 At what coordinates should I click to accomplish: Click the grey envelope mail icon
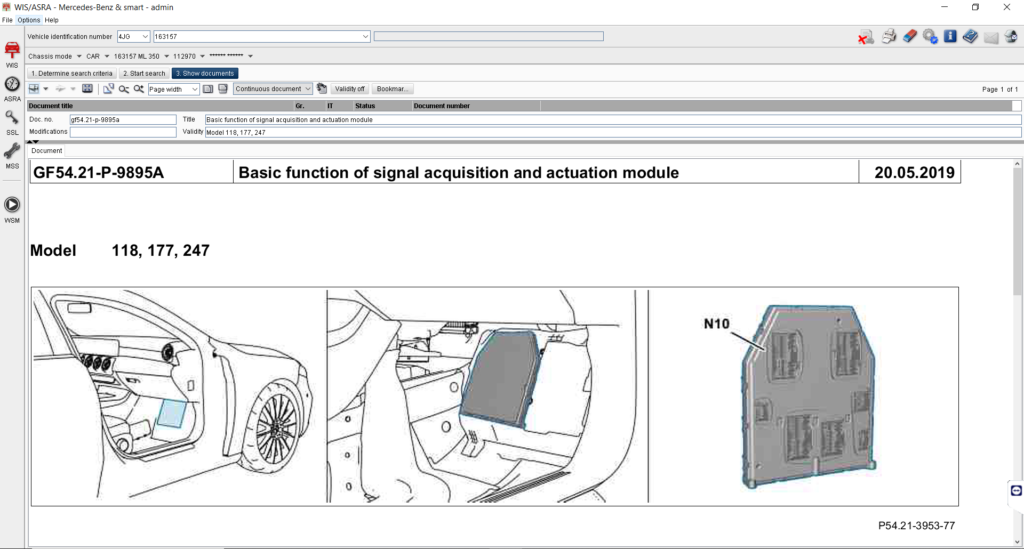(991, 37)
